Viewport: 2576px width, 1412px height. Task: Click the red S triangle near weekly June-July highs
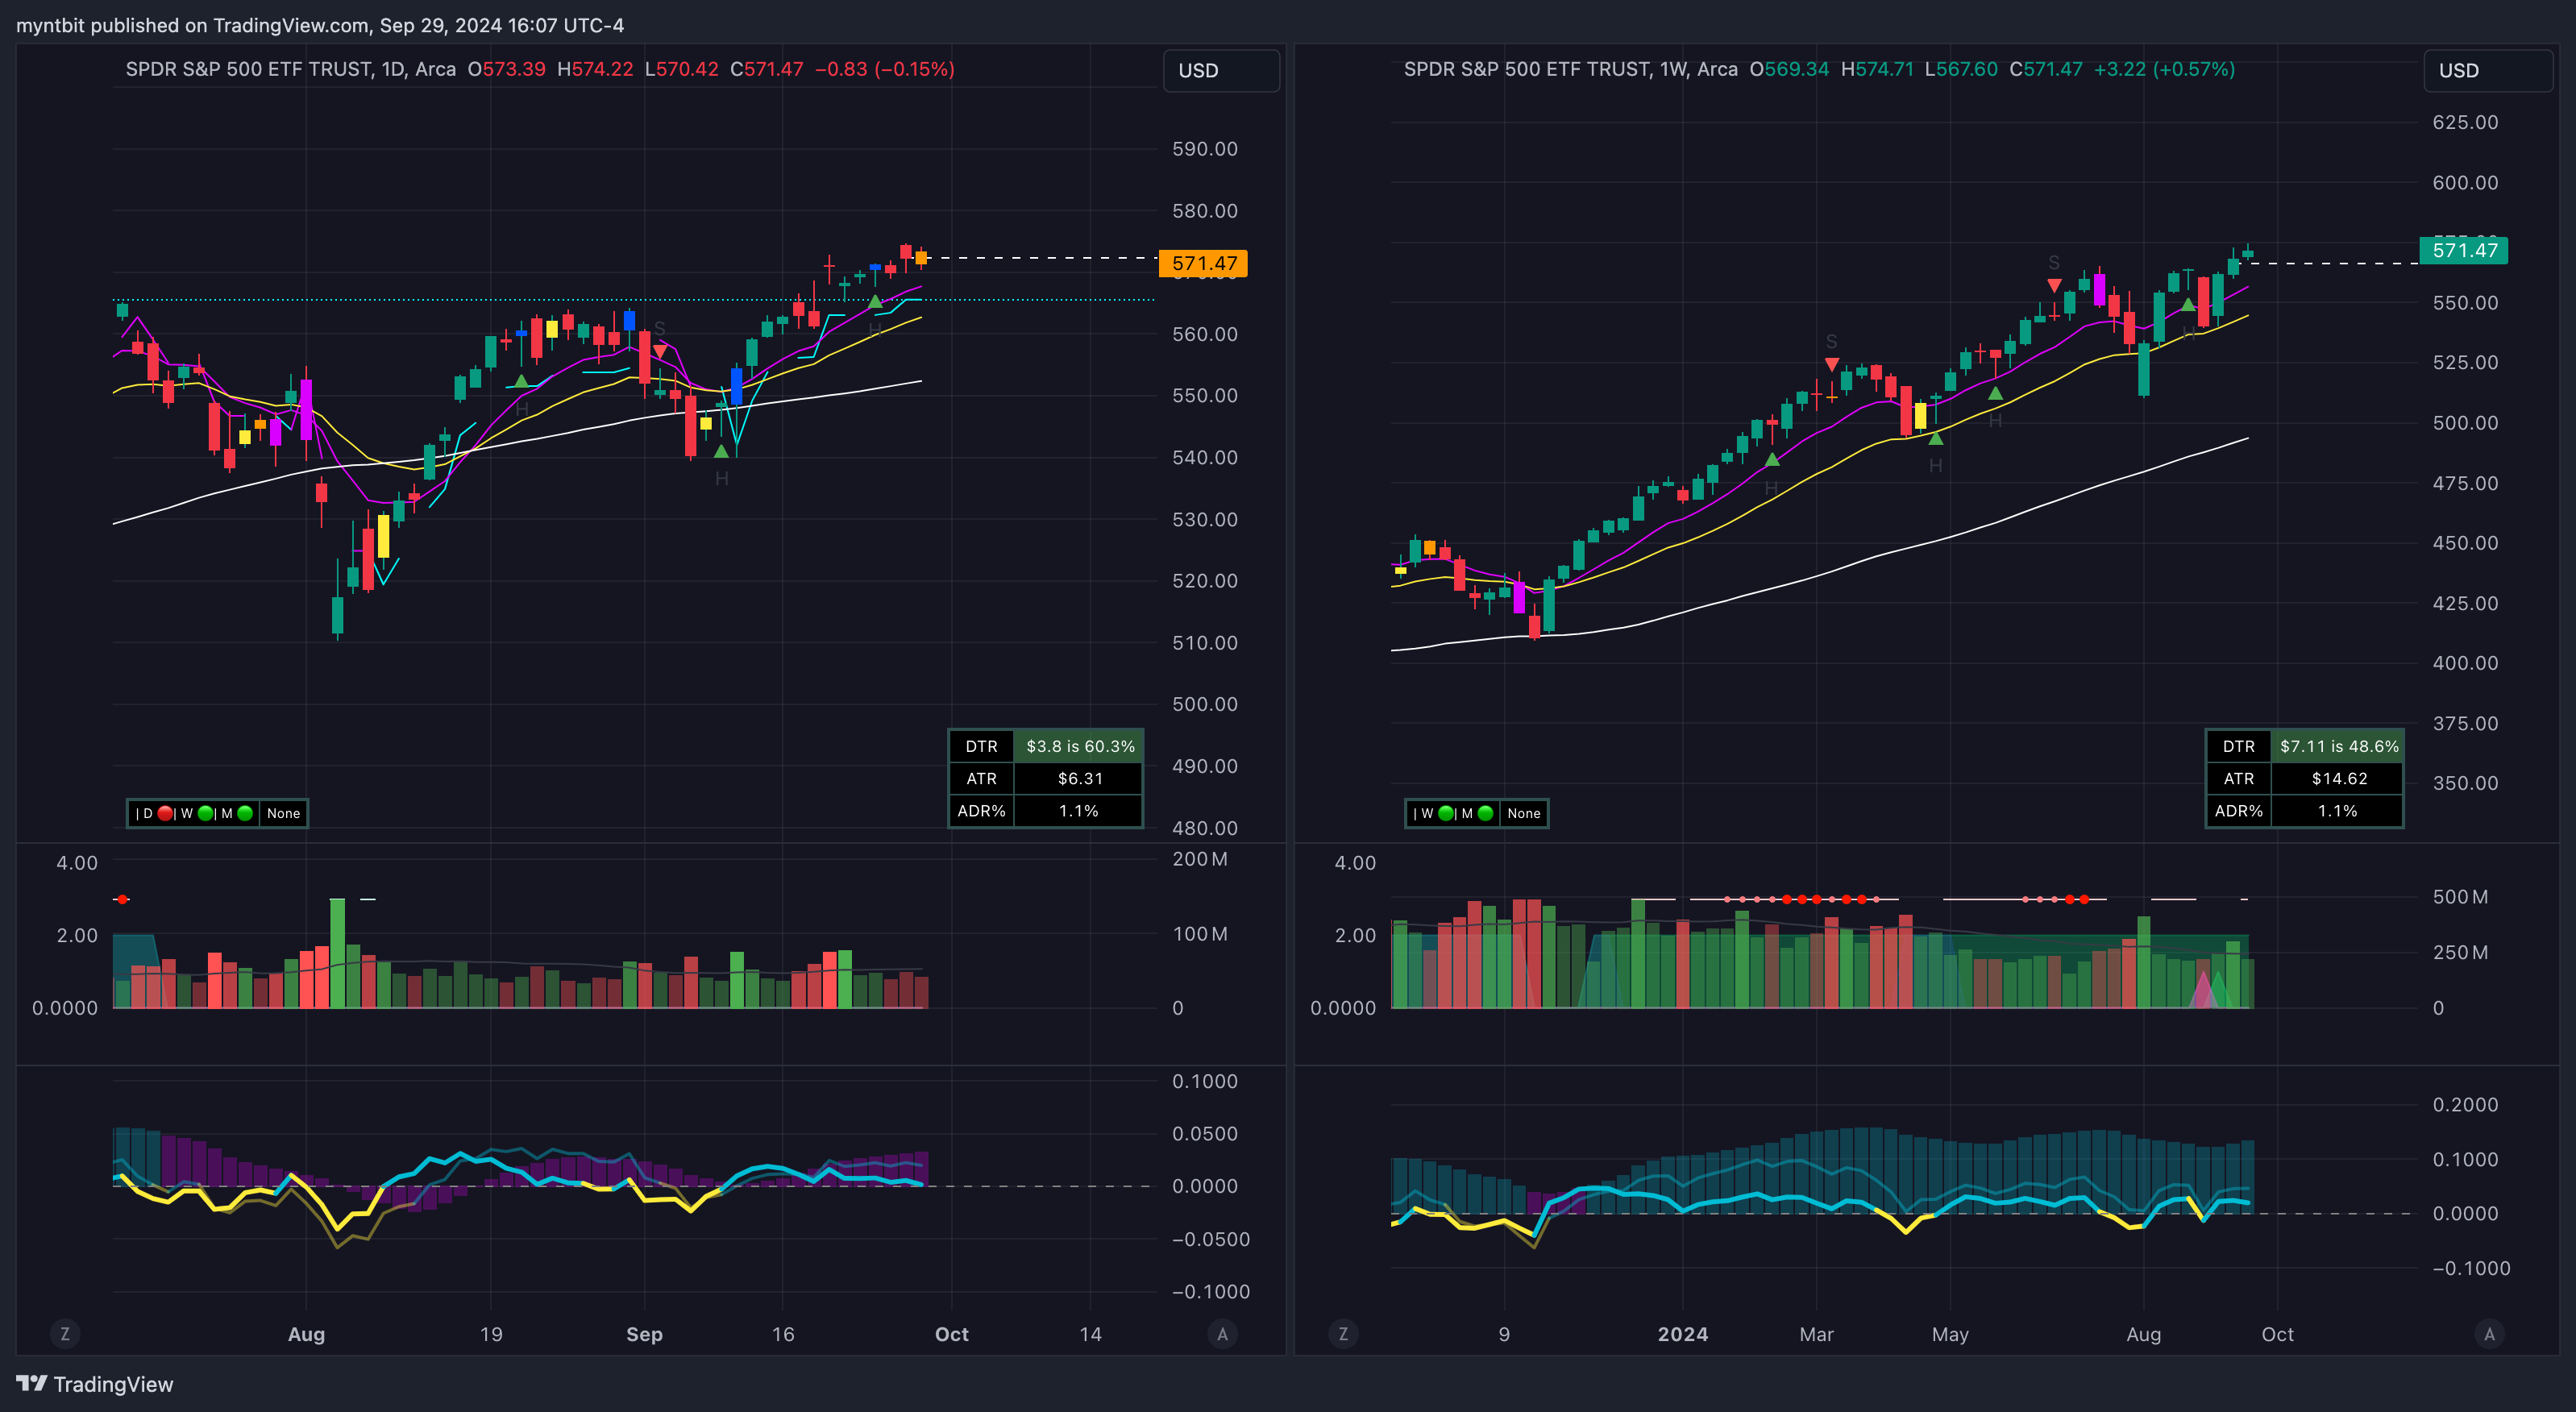[2054, 285]
